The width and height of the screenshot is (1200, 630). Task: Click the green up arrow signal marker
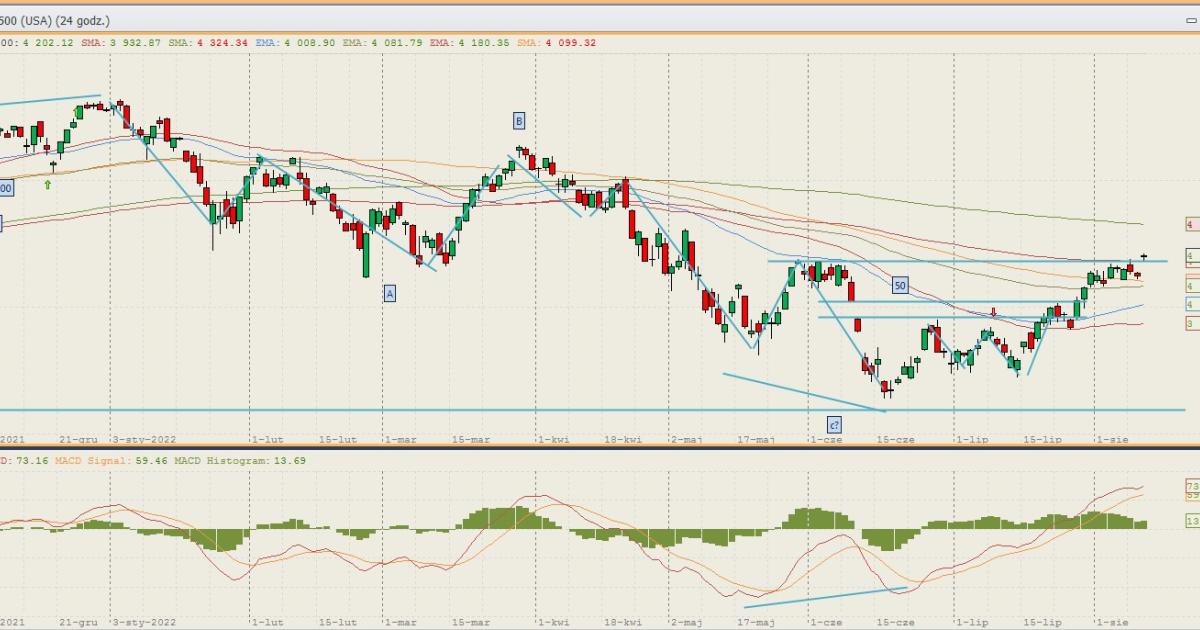click(x=48, y=184)
